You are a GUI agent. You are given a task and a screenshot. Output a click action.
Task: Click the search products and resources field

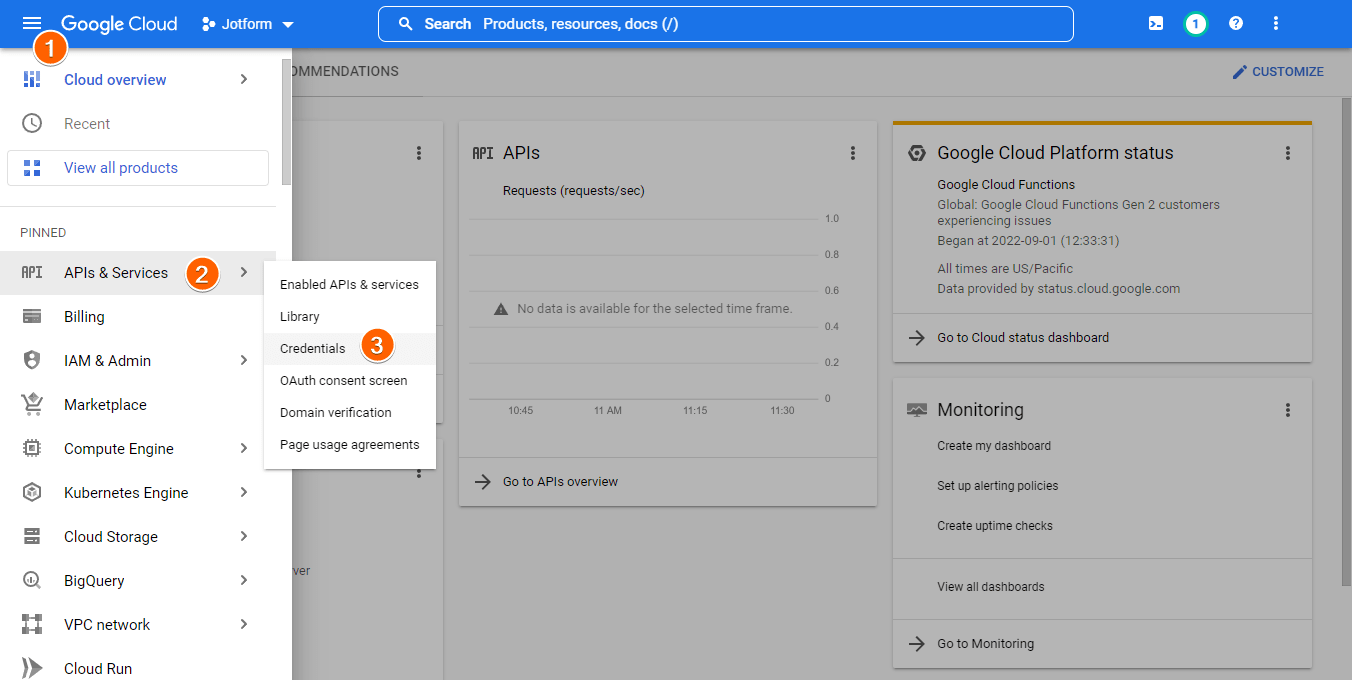725,24
